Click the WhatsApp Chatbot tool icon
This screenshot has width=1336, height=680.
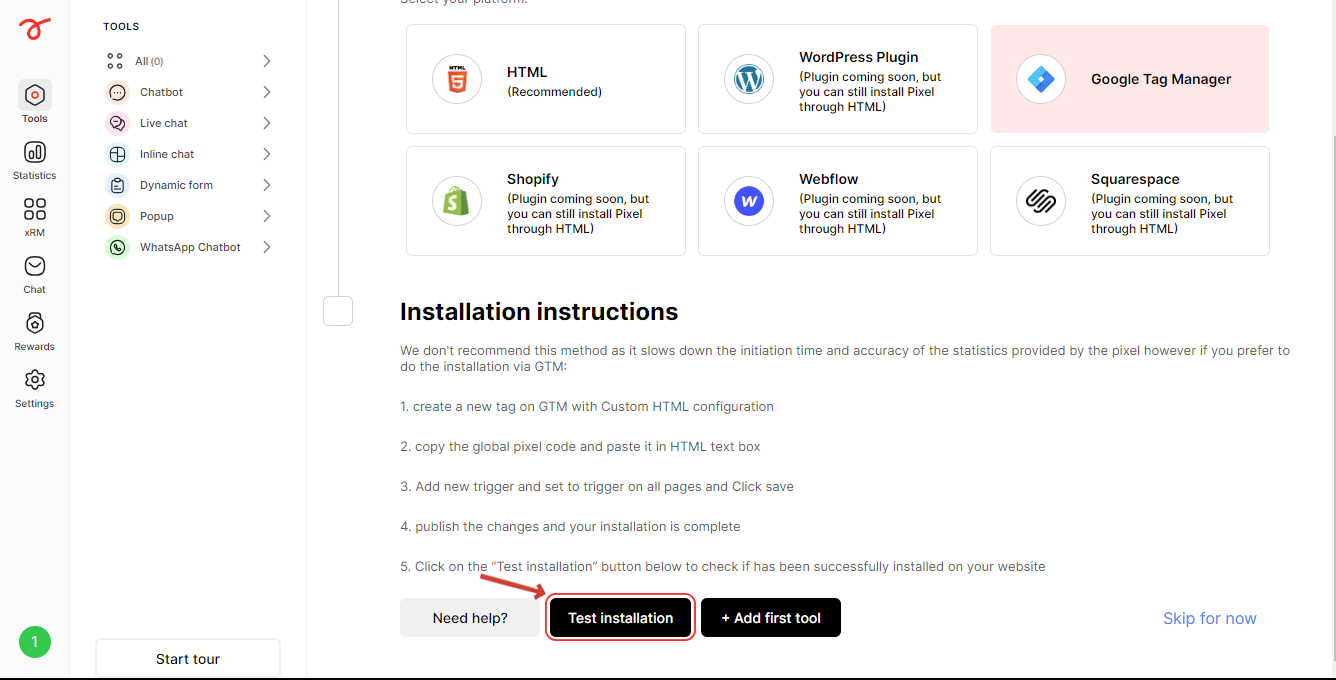coord(118,247)
